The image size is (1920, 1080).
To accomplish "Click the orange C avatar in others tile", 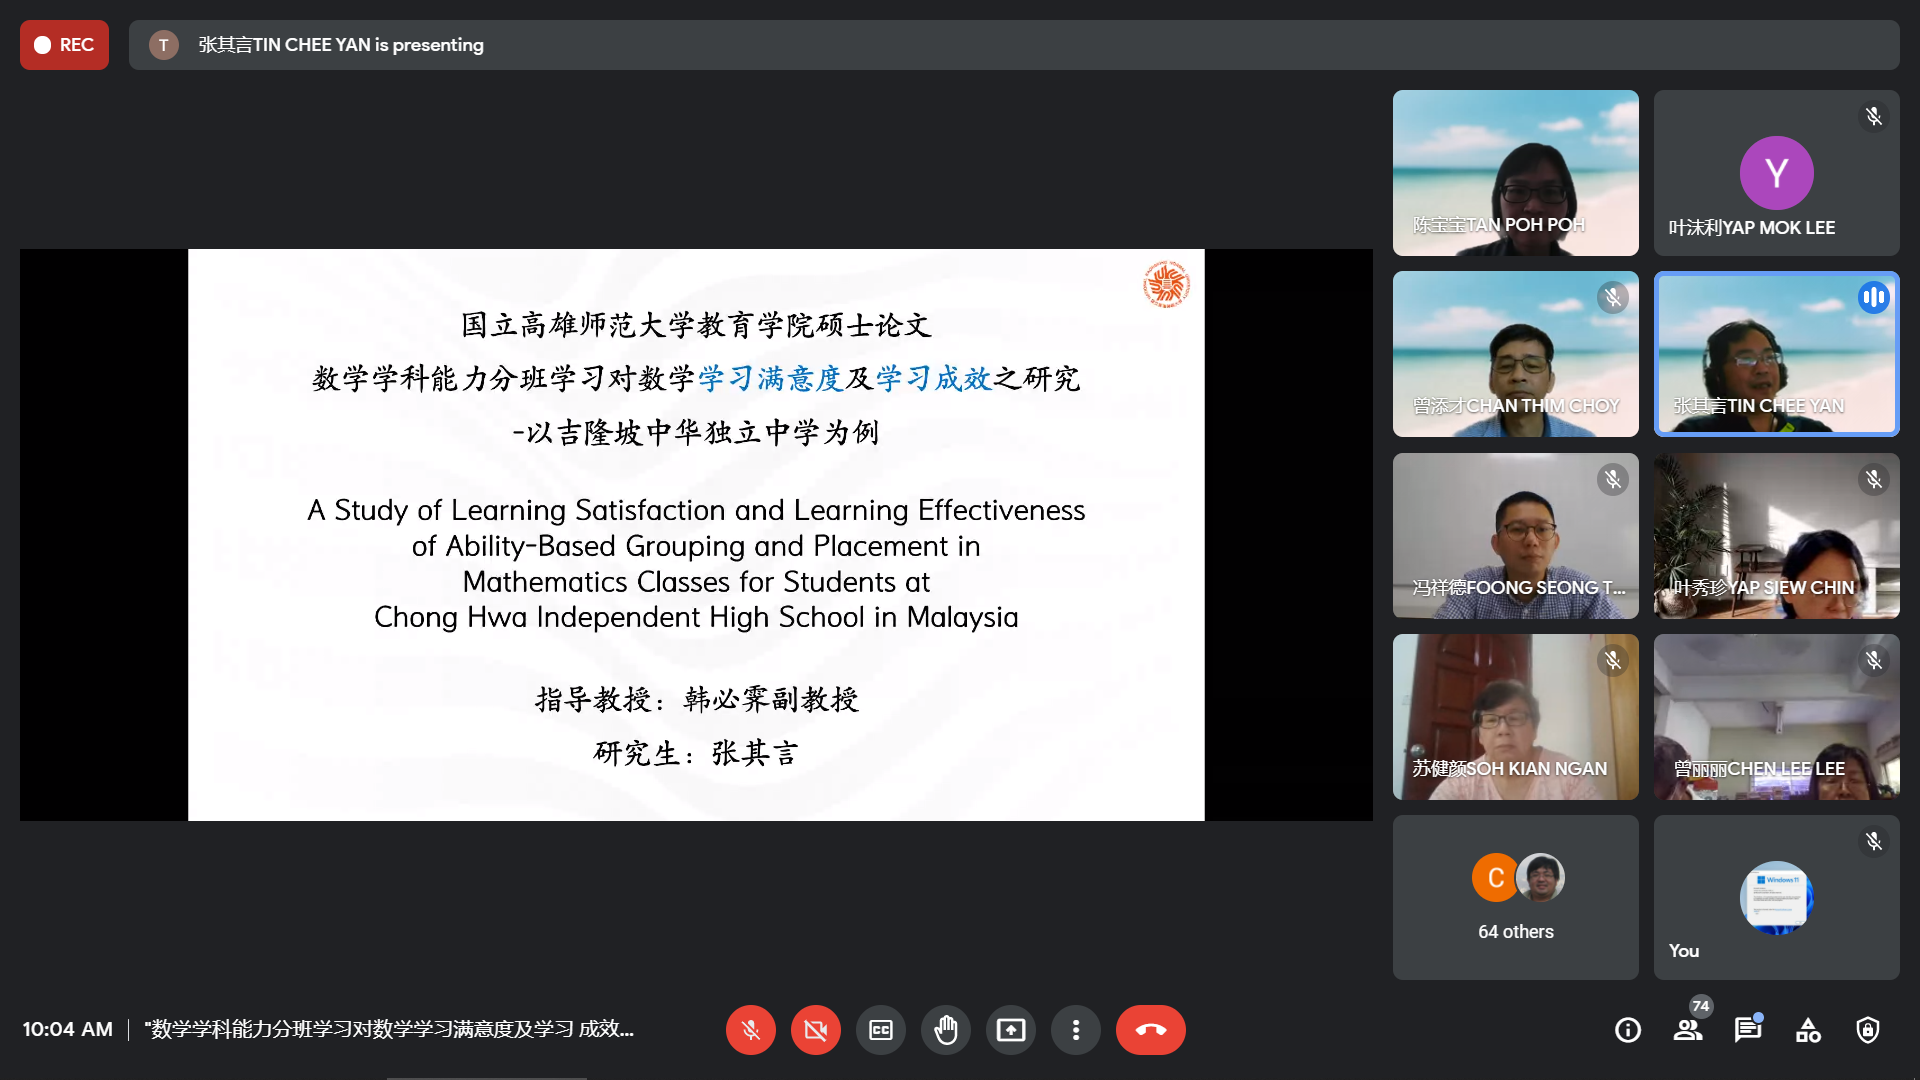I will tap(1495, 878).
